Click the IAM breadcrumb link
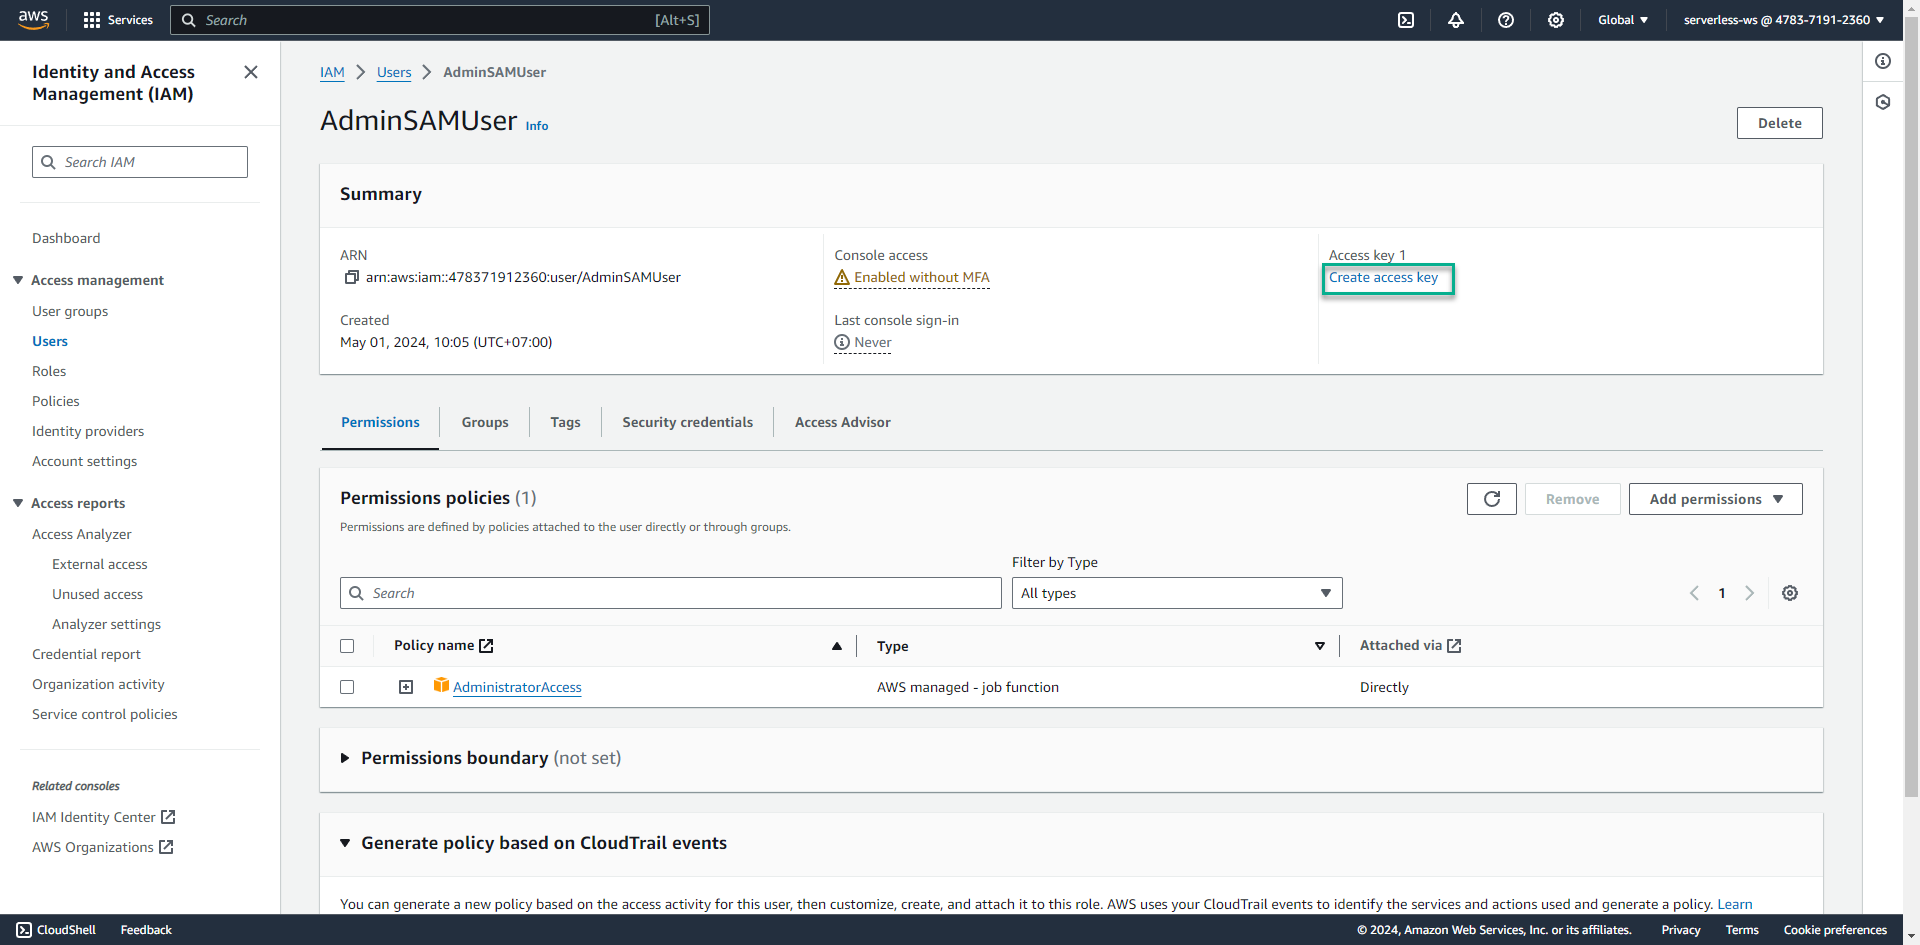 pyautogui.click(x=332, y=72)
